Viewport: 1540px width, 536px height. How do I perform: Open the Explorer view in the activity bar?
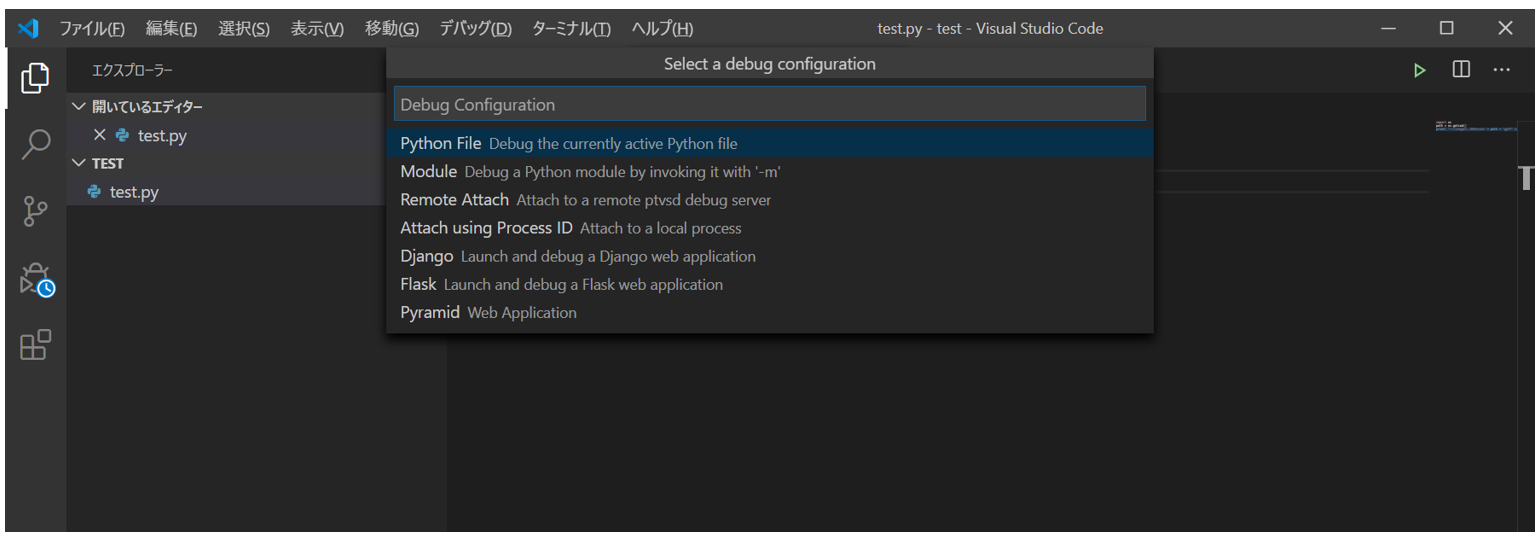[x=35, y=78]
